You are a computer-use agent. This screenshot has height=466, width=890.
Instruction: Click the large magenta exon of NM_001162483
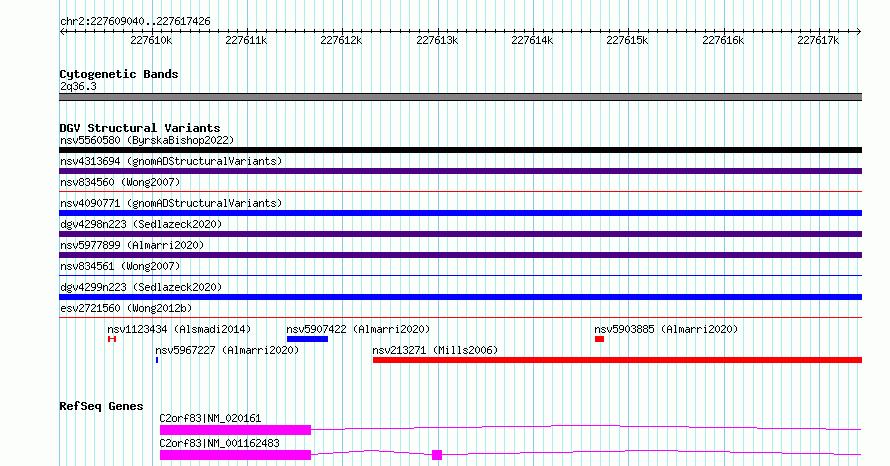coord(236,455)
